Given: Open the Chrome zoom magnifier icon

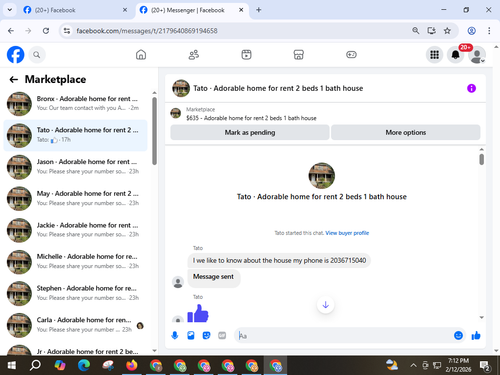Looking at the screenshot, I should click(x=416, y=31).
